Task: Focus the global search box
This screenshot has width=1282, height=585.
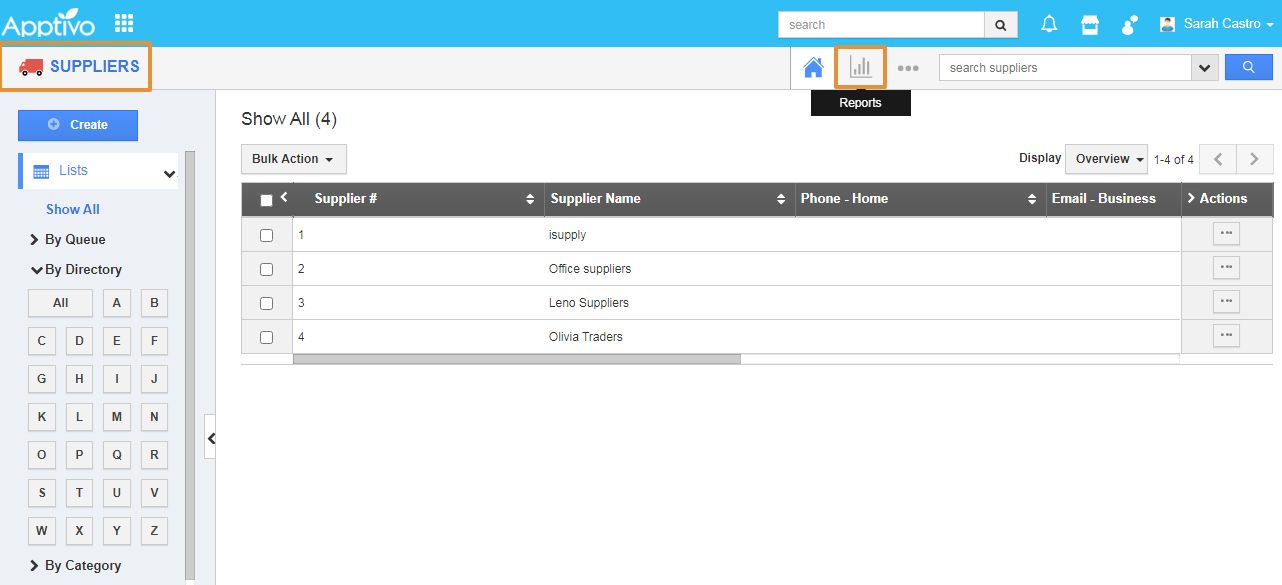Action: click(881, 25)
